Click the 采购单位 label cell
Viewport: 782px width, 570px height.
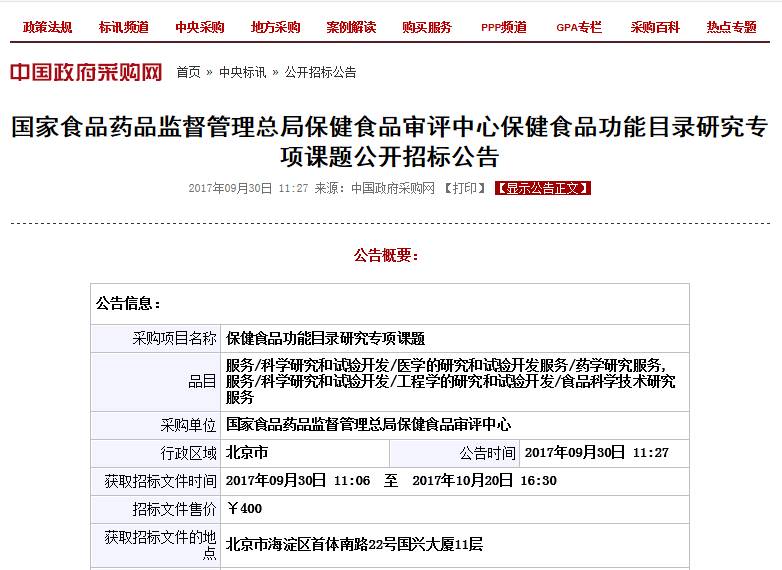click(x=156, y=425)
